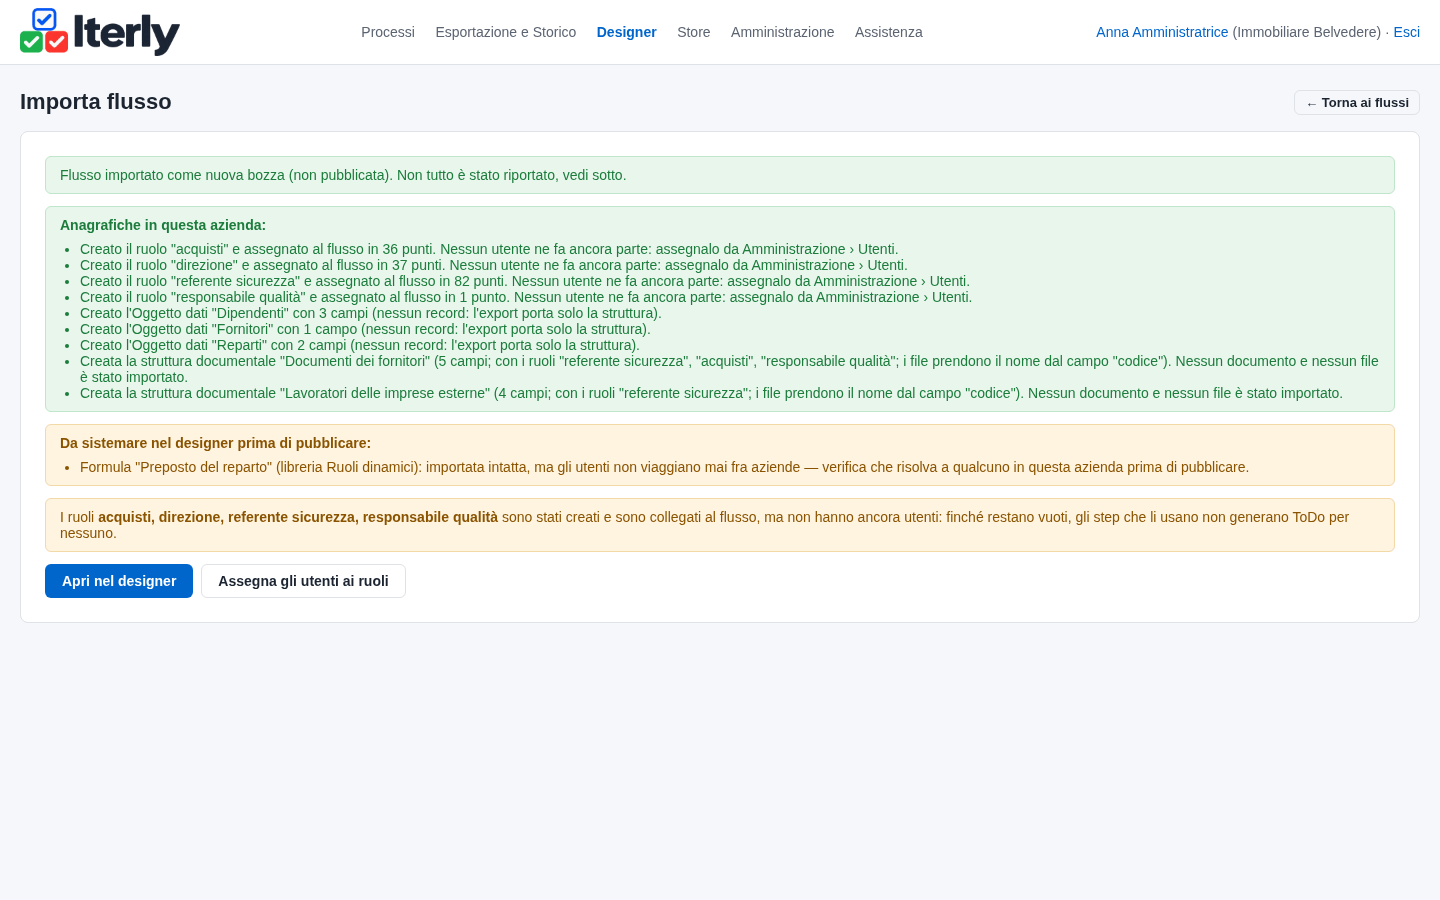The height and width of the screenshot is (900, 1440).
Task: Click the line about ruolo "direzione"
Action: click(494, 265)
